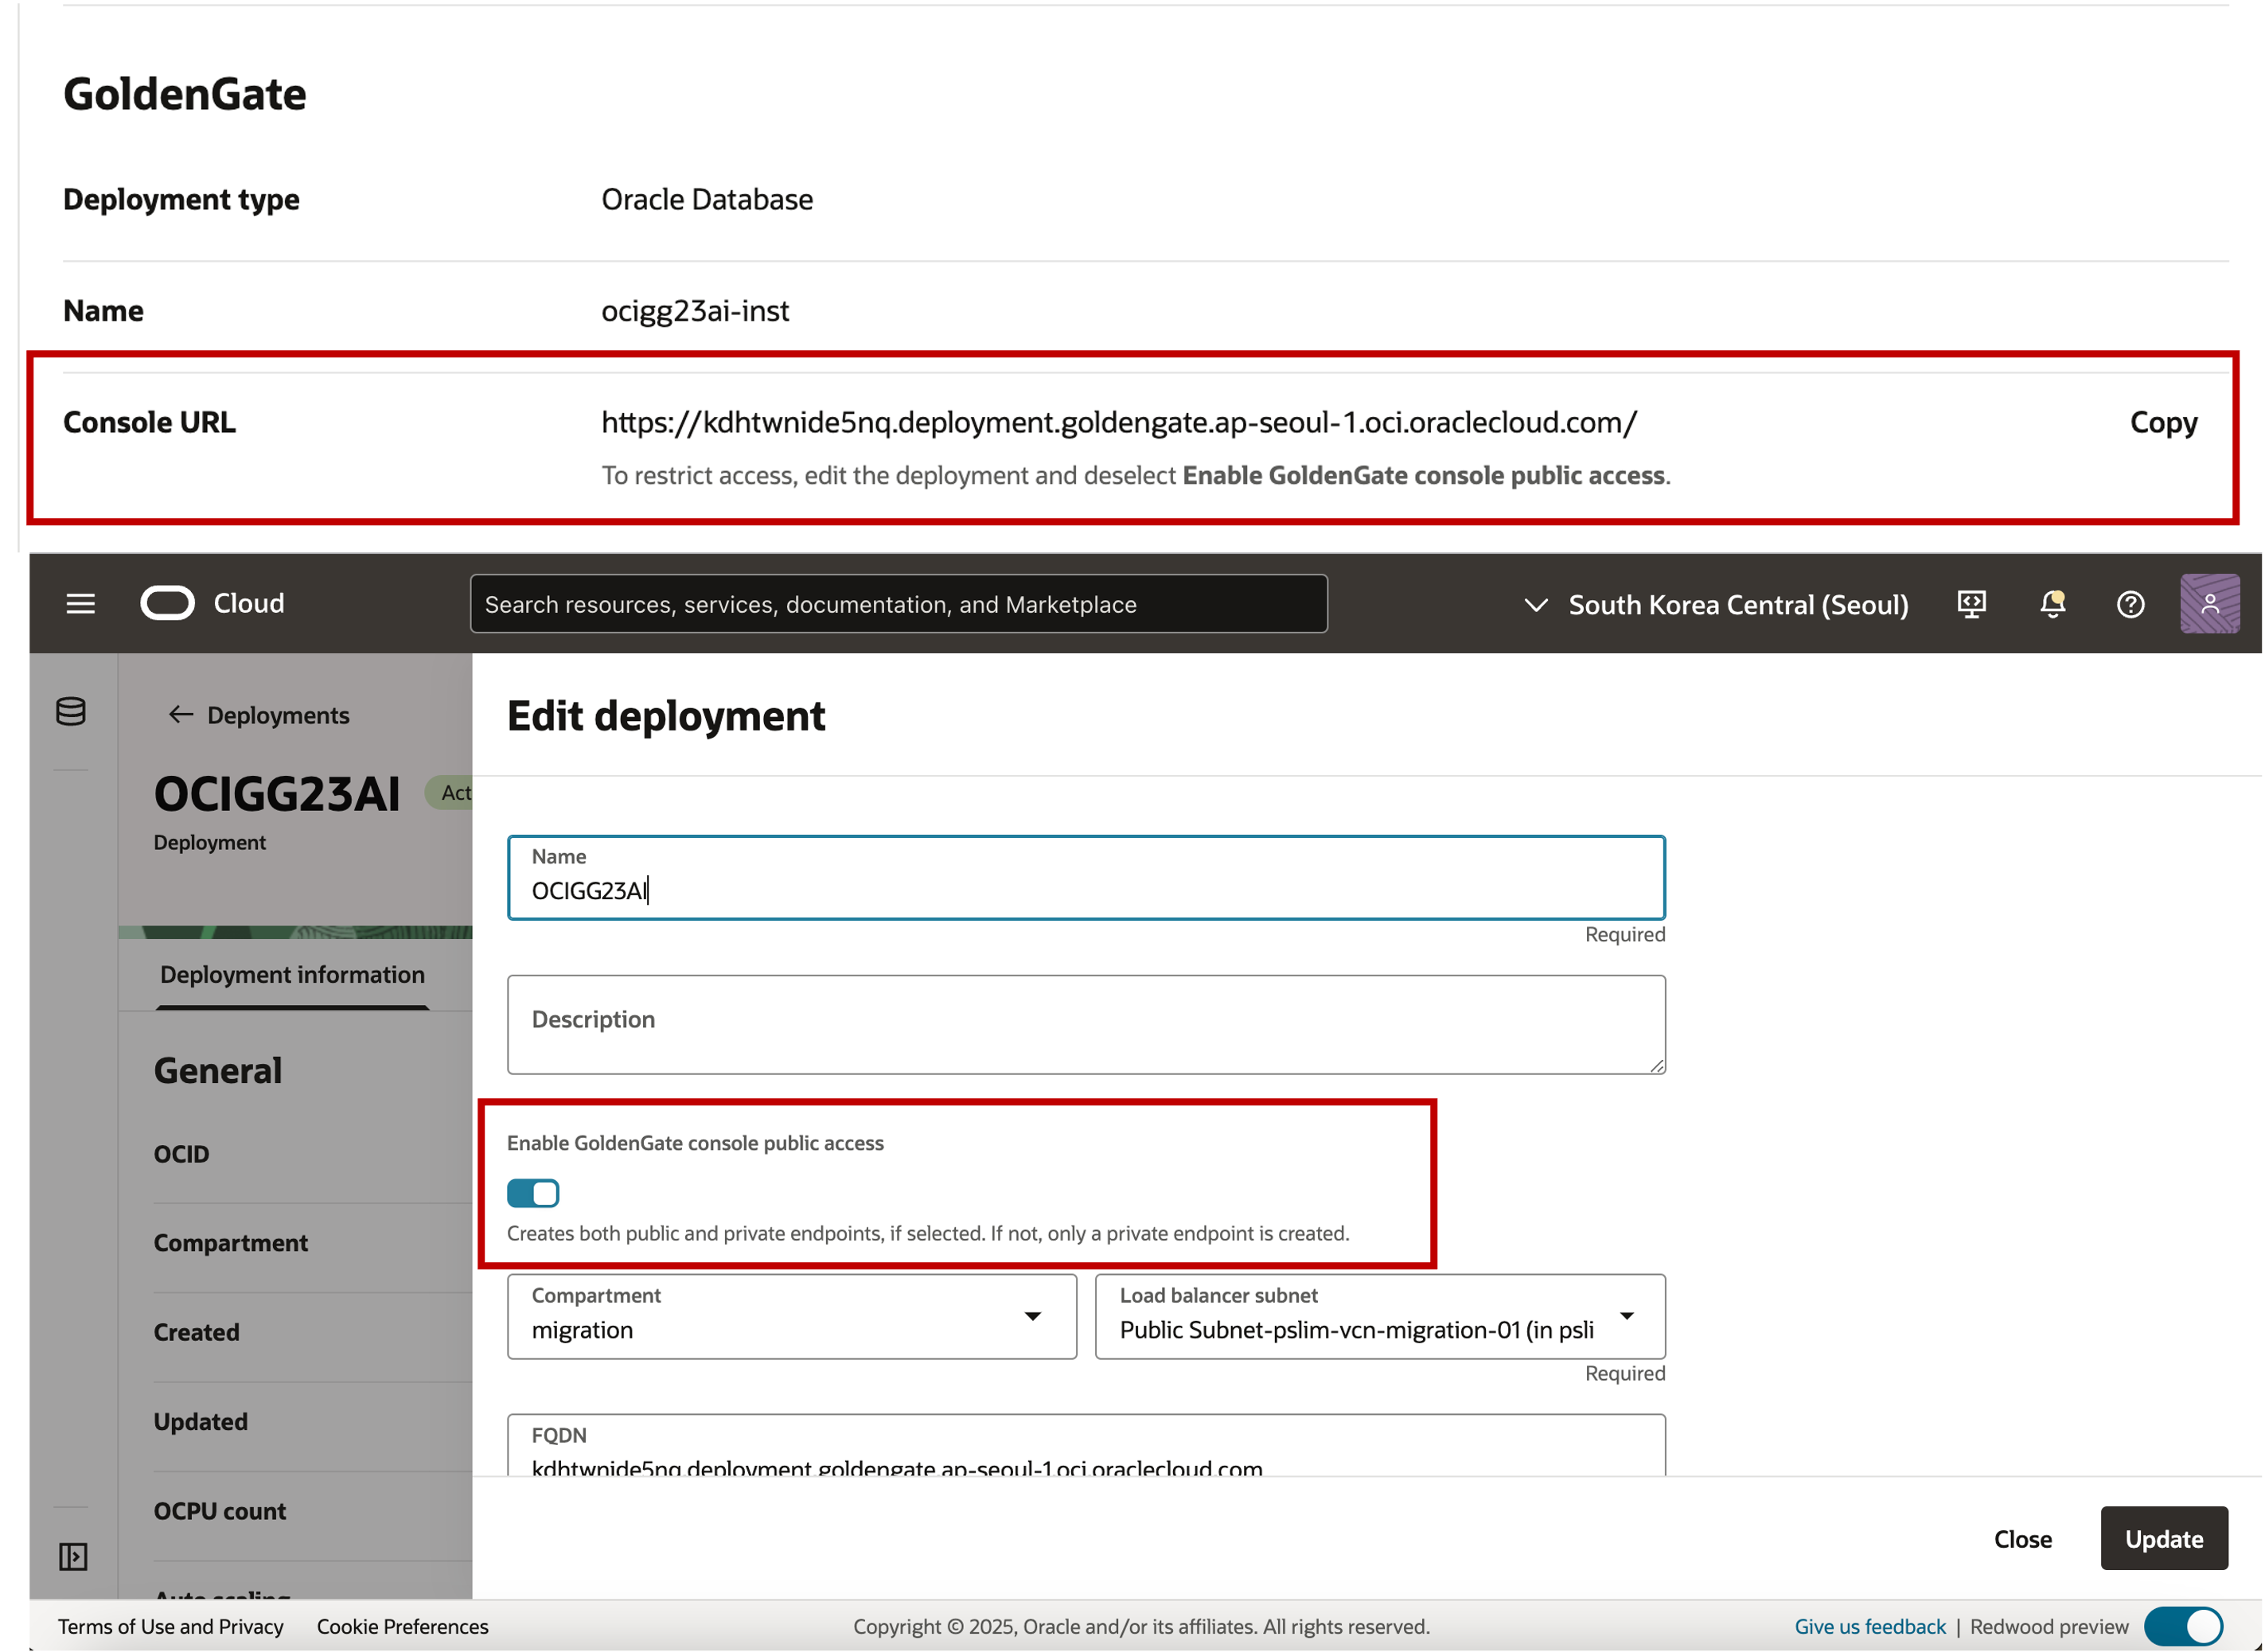
Task: Go back to Deployments link
Action: coord(278,715)
